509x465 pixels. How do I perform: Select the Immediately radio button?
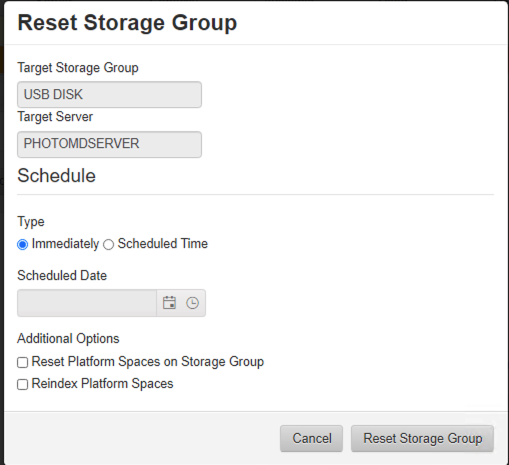click(x=22, y=244)
